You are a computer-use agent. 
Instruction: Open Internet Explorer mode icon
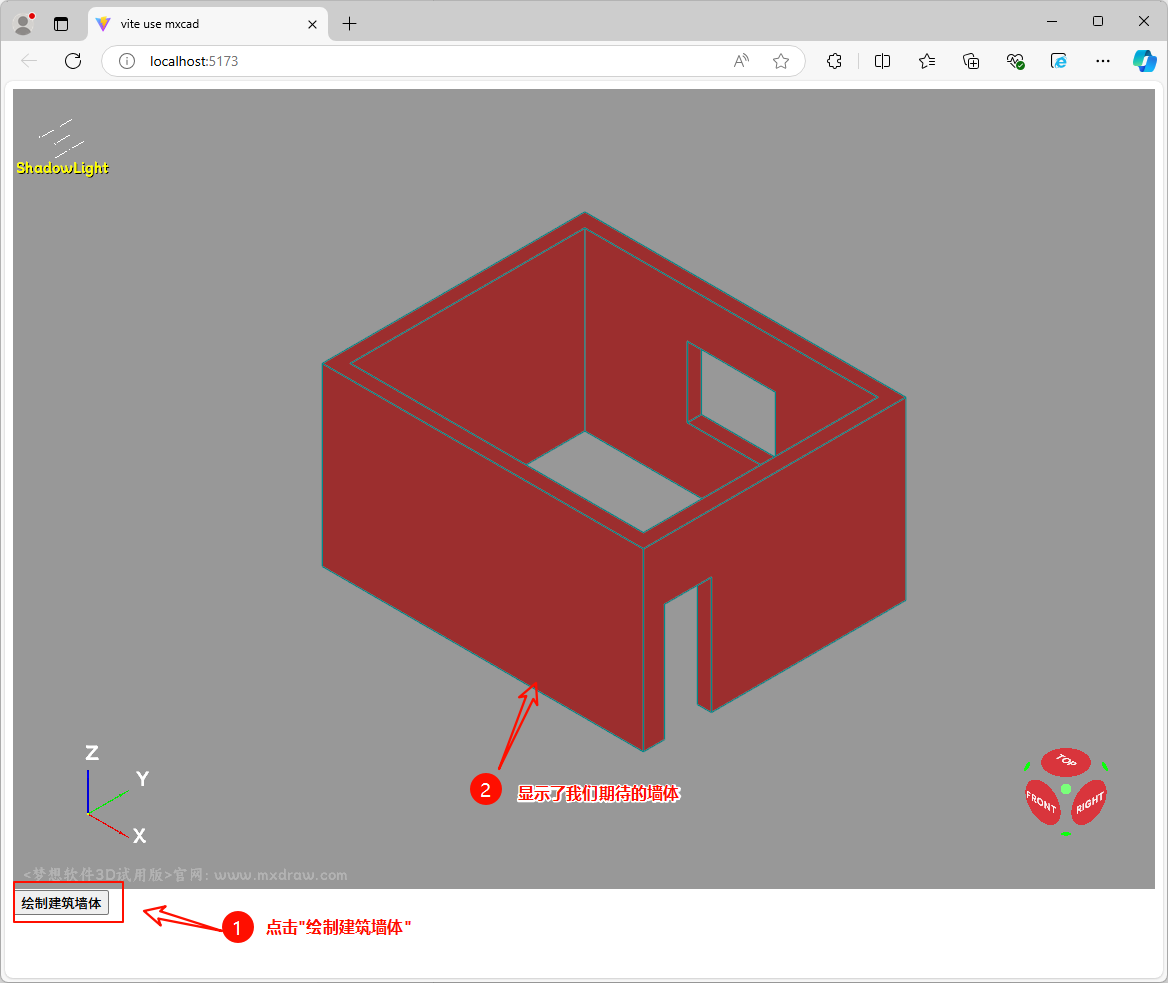(x=1058, y=61)
